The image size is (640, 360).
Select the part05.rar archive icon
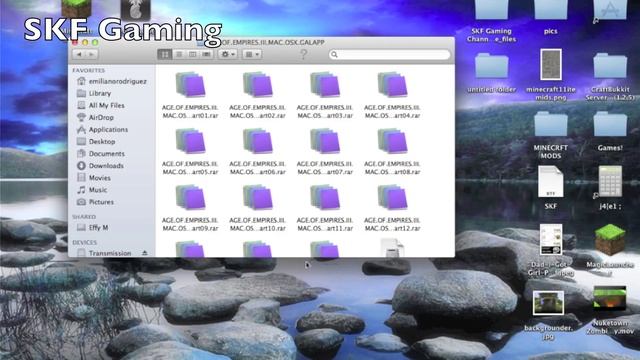click(191, 141)
